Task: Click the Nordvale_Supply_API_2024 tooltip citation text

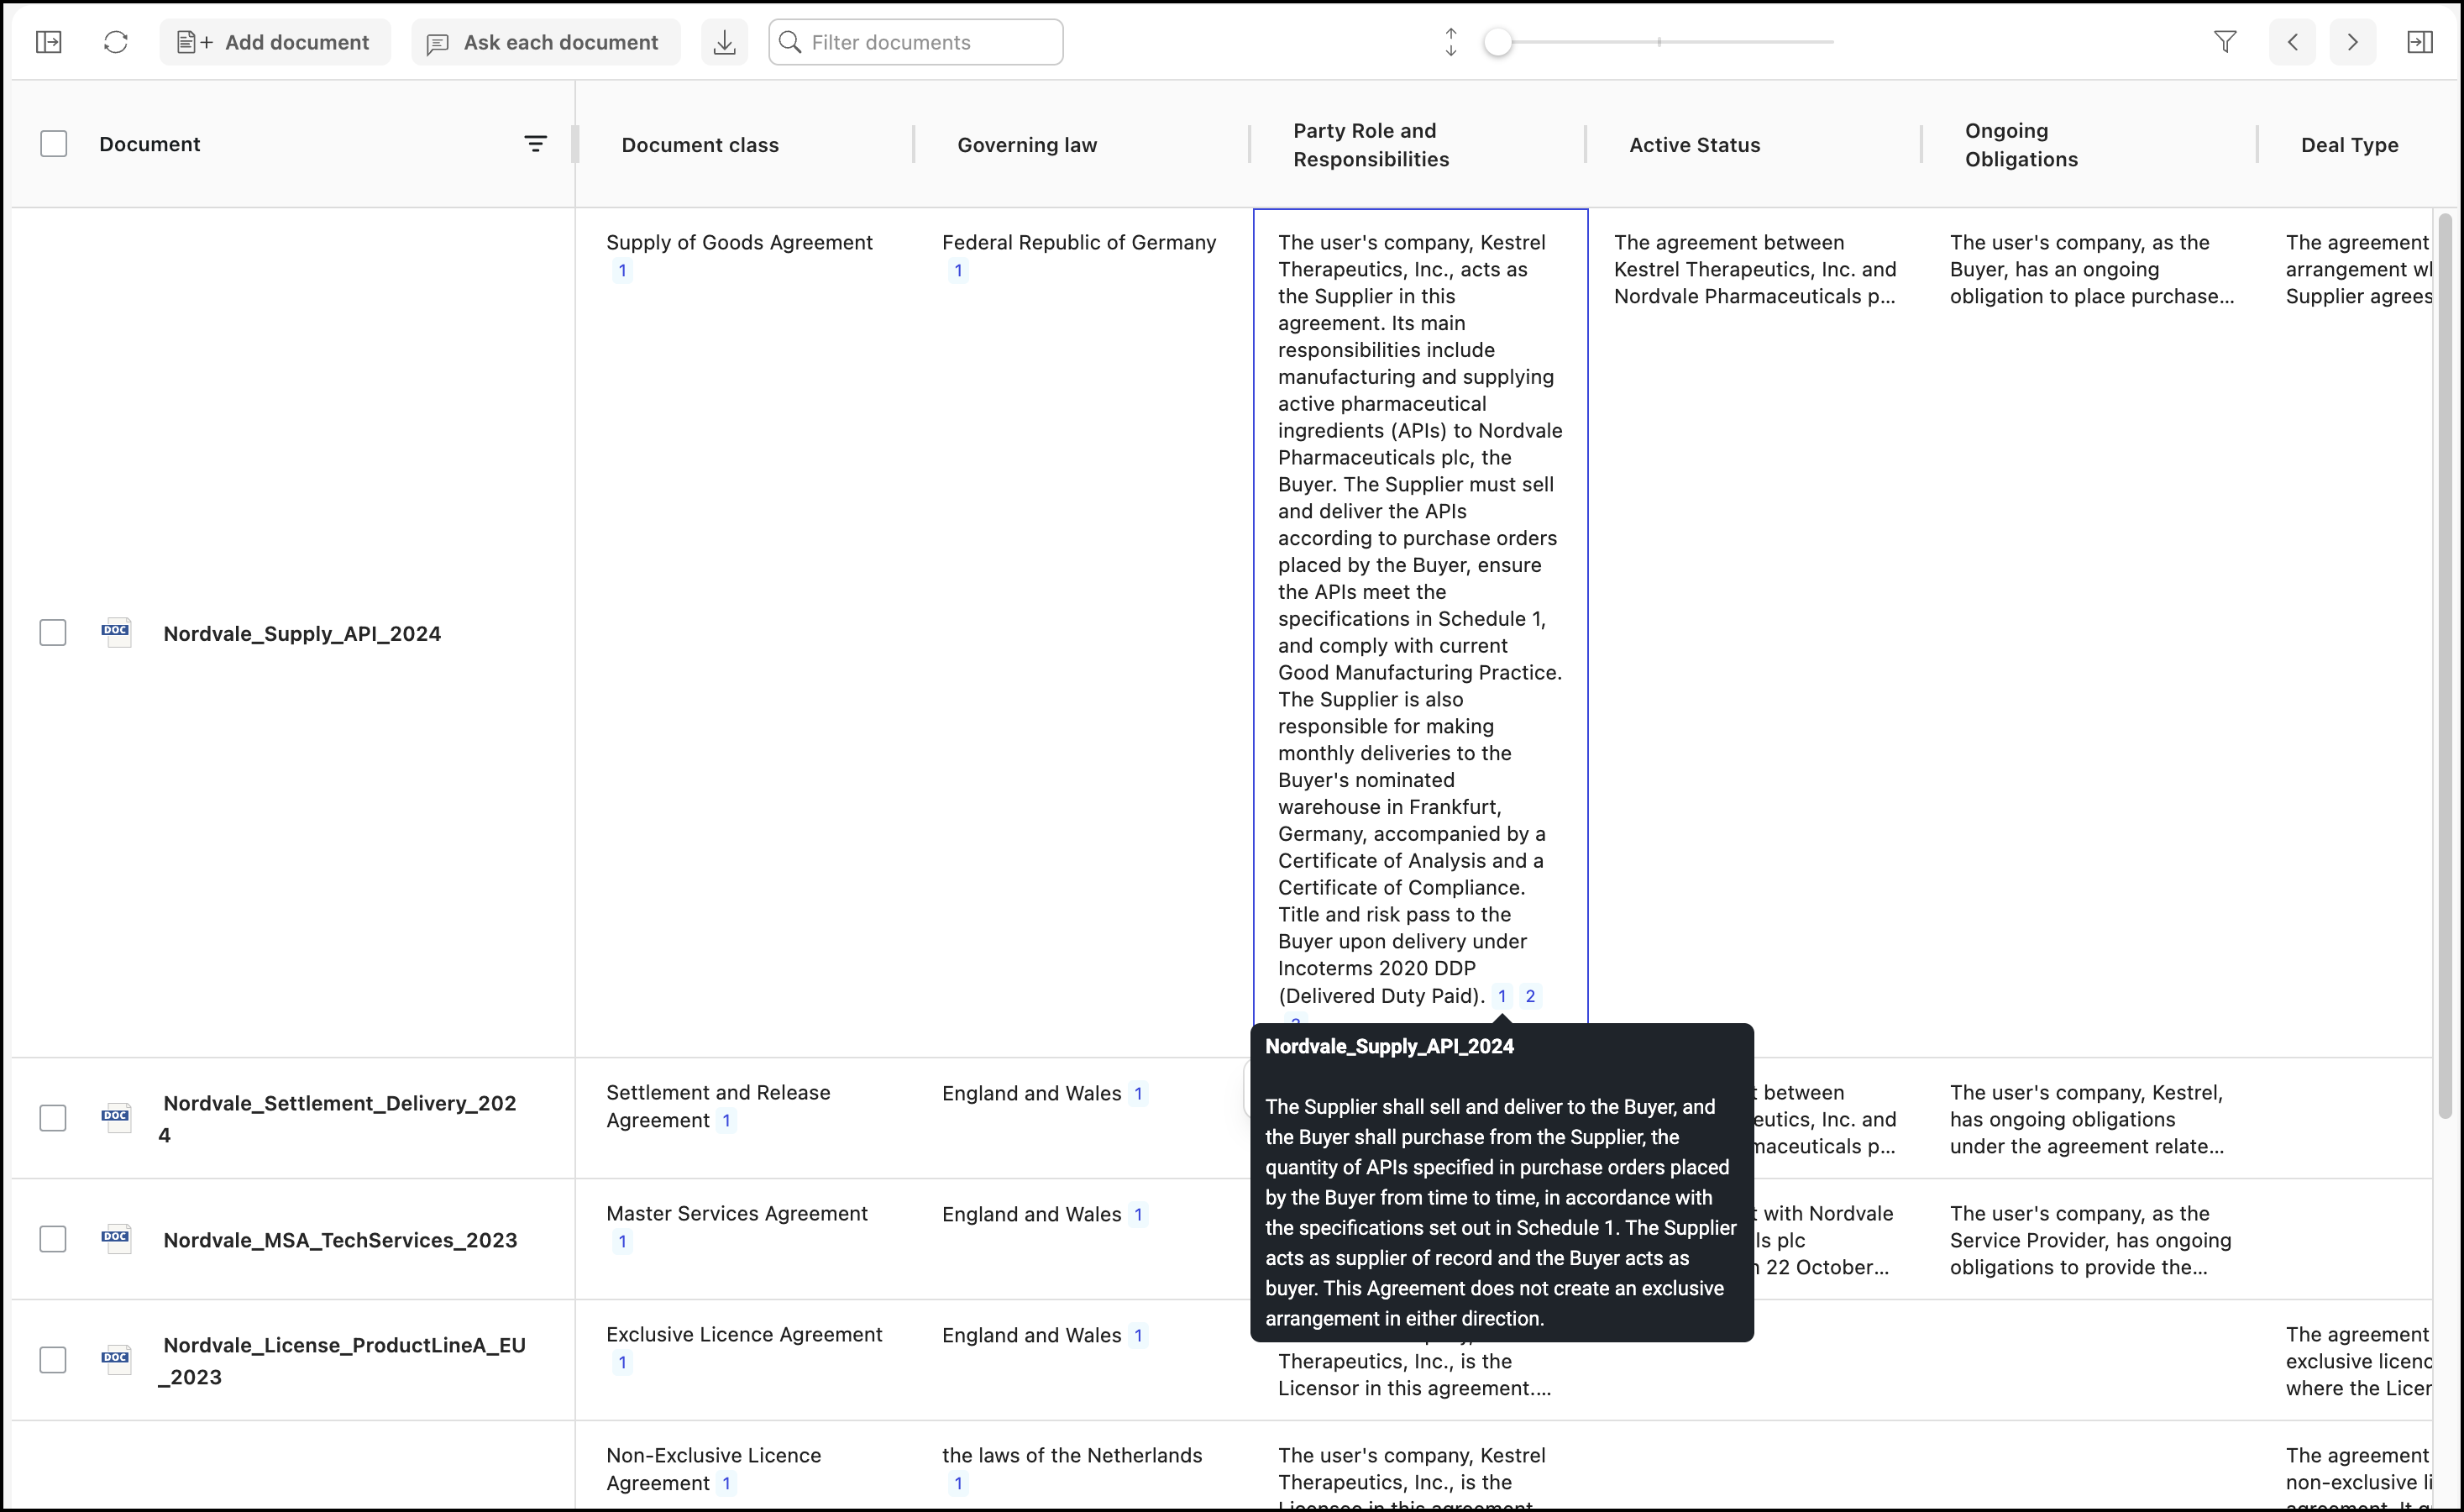Action: 1501,1213
